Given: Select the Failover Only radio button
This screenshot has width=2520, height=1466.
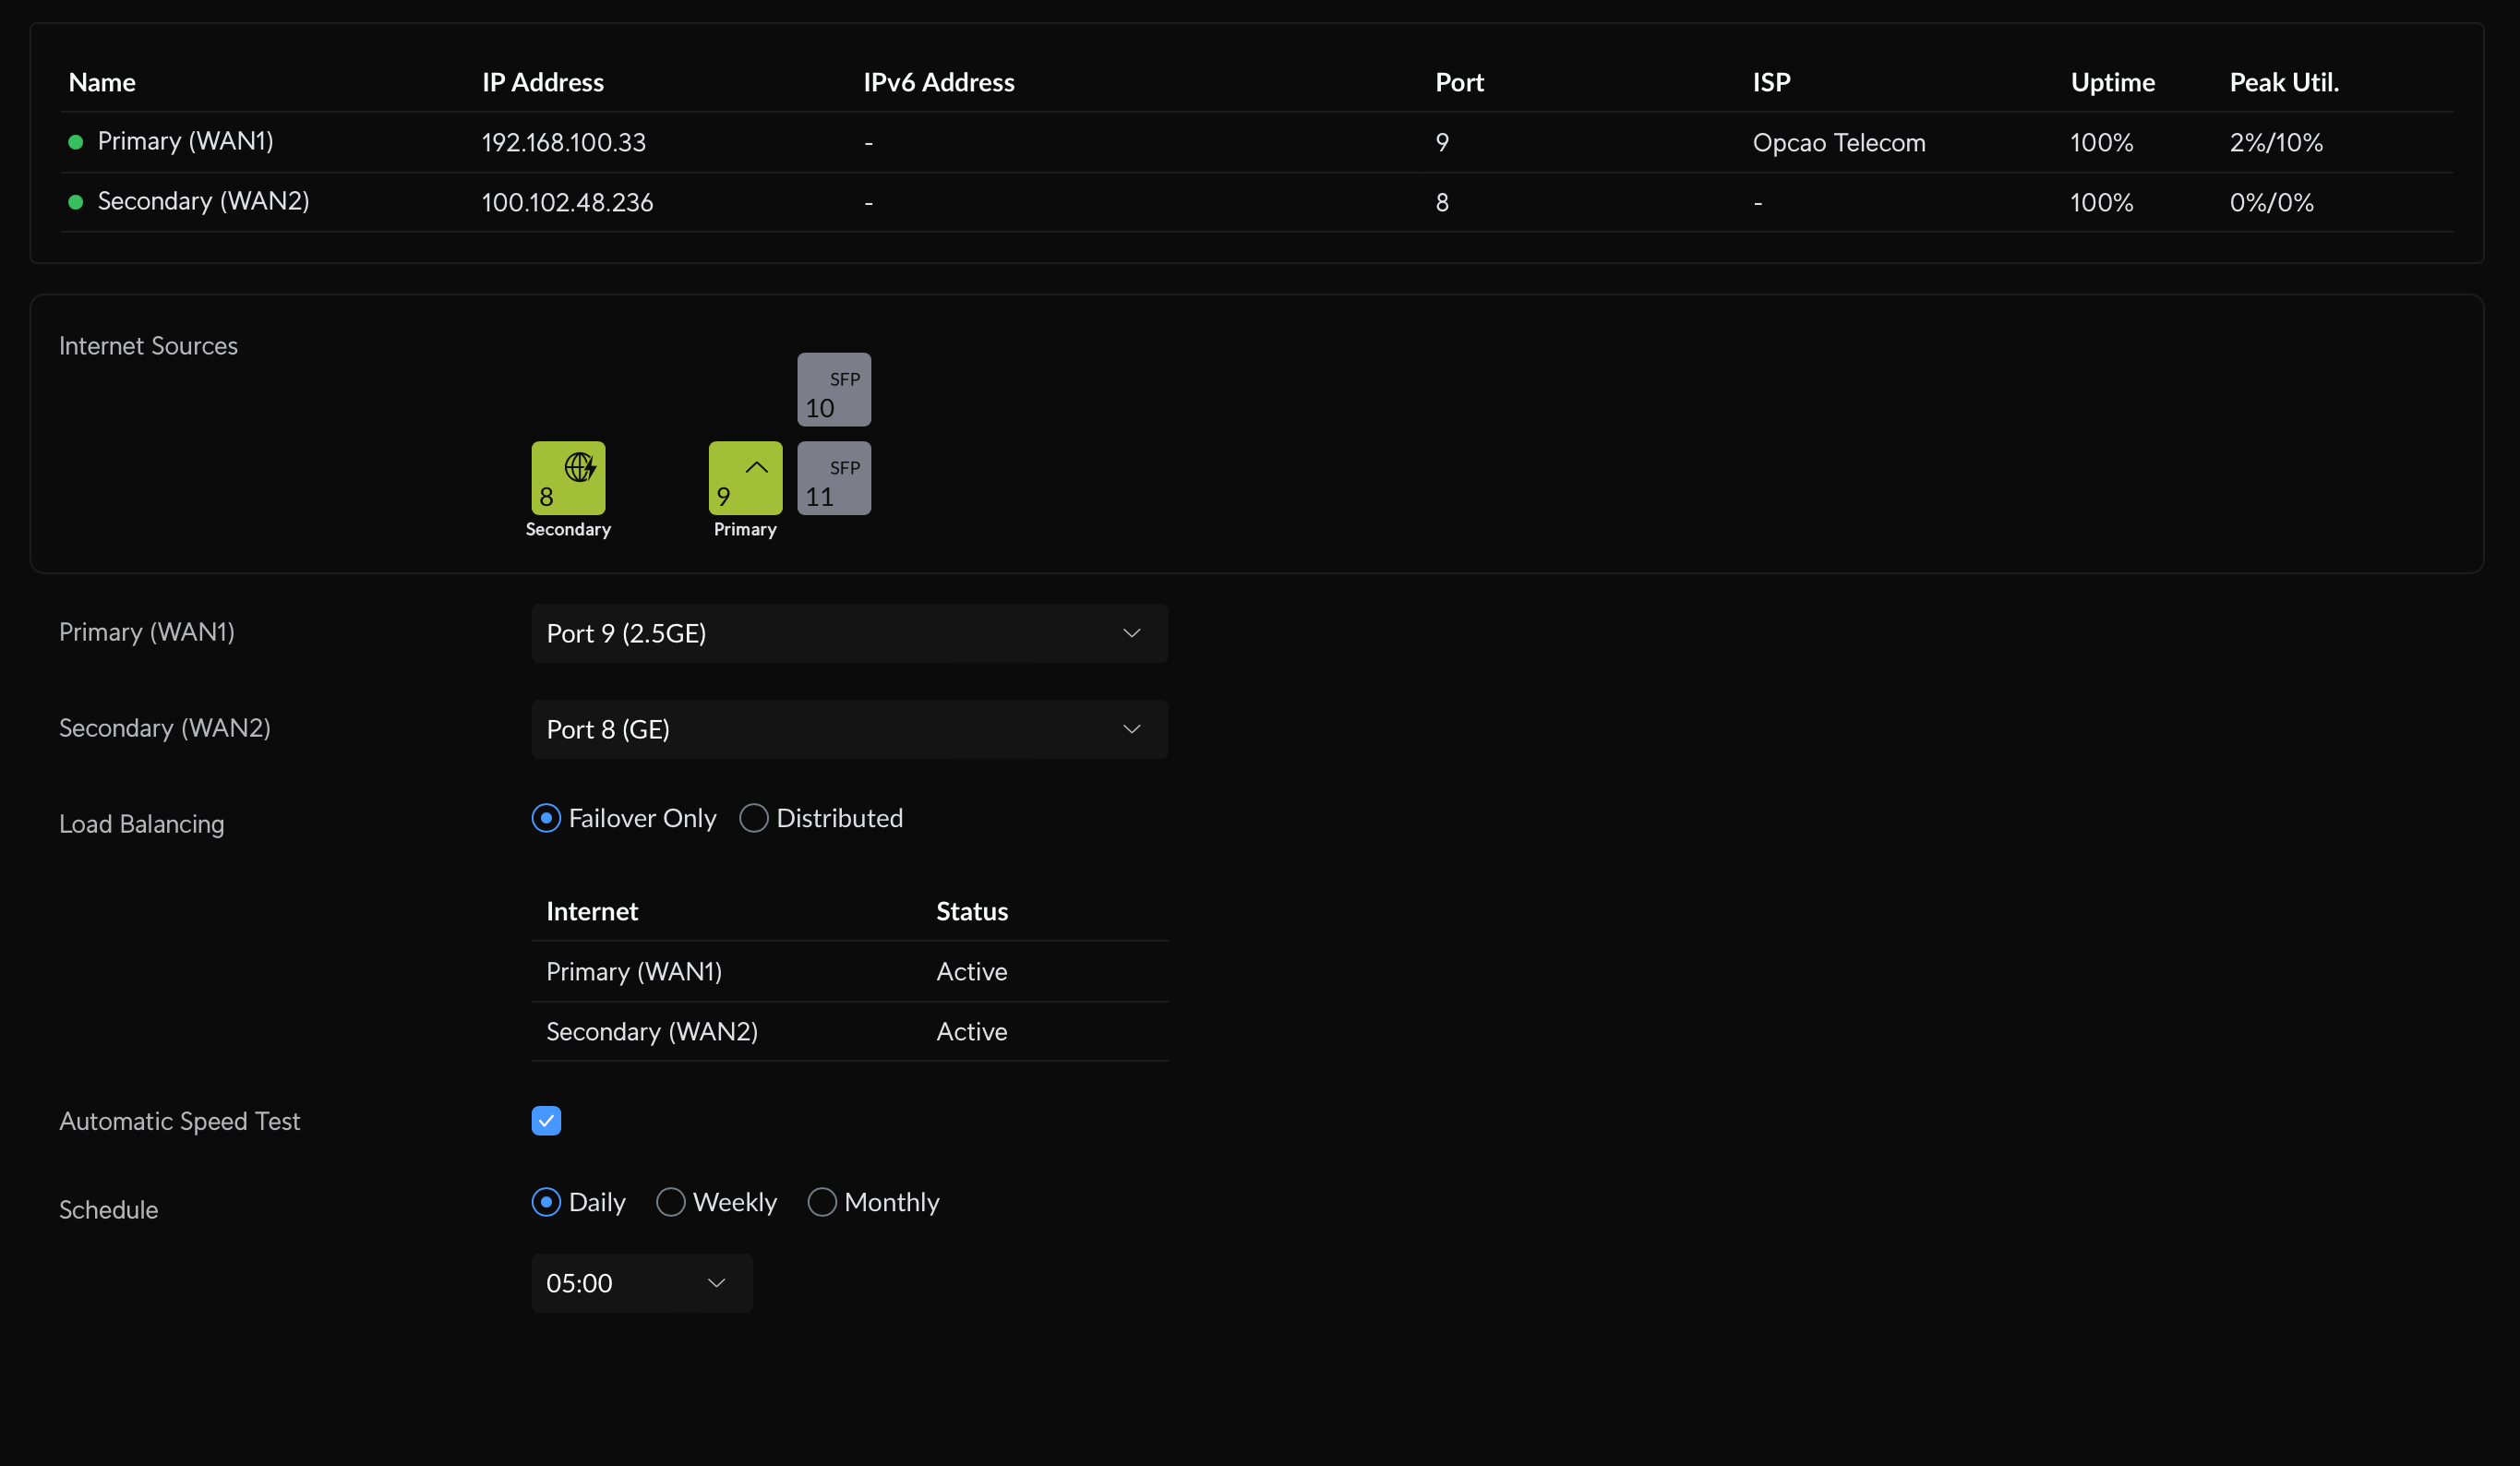Looking at the screenshot, I should (546, 818).
